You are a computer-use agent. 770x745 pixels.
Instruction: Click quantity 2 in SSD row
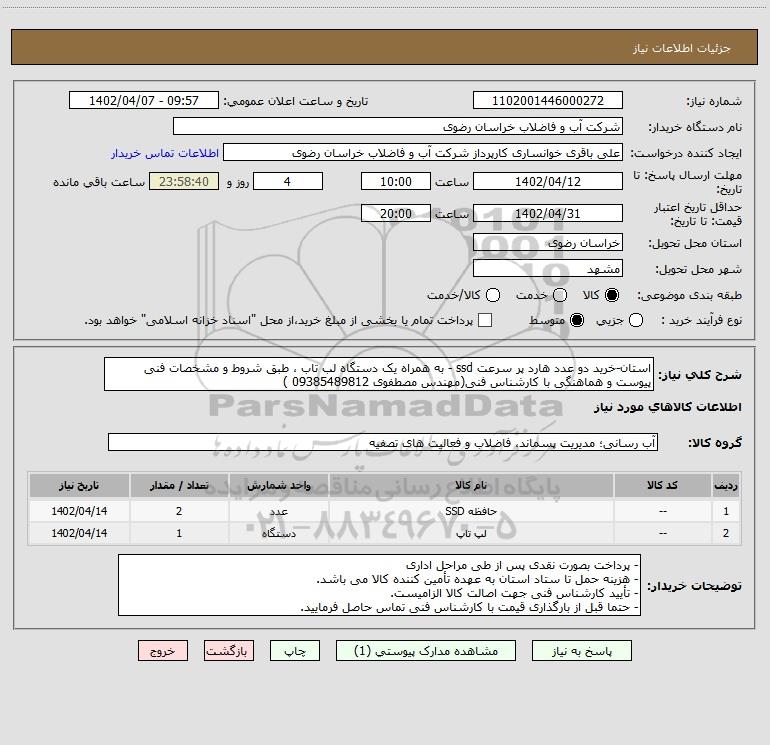click(x=179, y=511)
